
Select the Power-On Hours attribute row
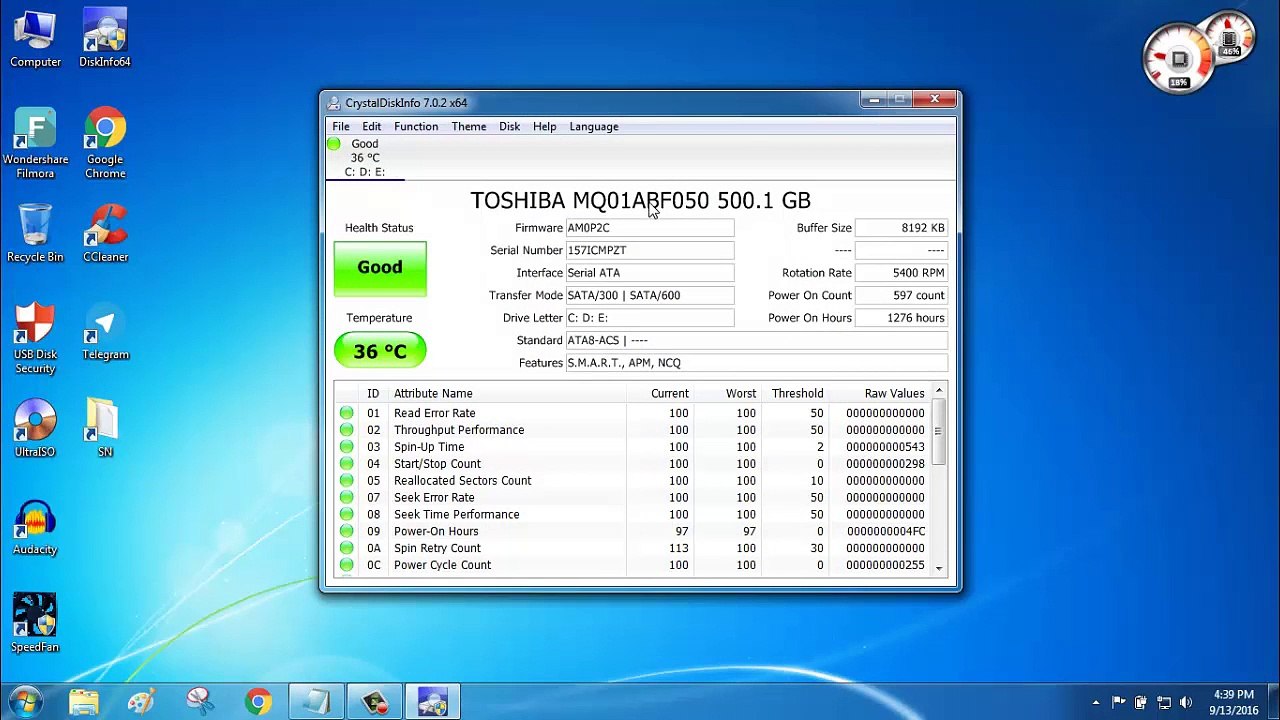tap(632, 531)
